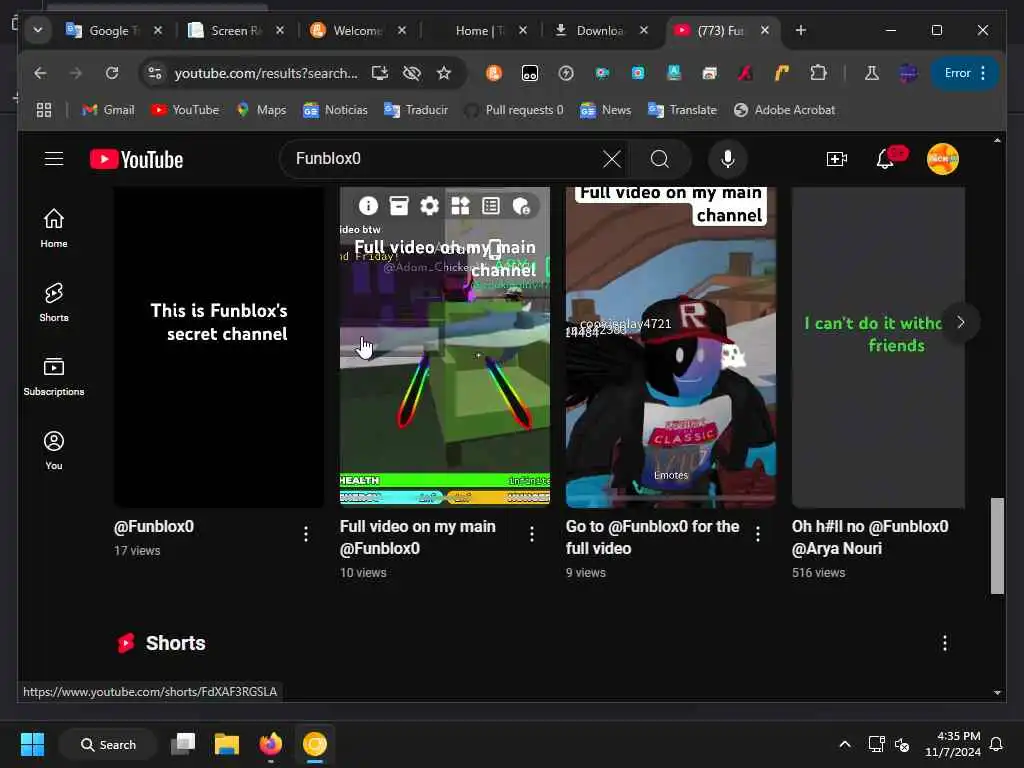Open options for Full video on my main short
This screenshot has height=768, width=1024.
click(532, 534)
